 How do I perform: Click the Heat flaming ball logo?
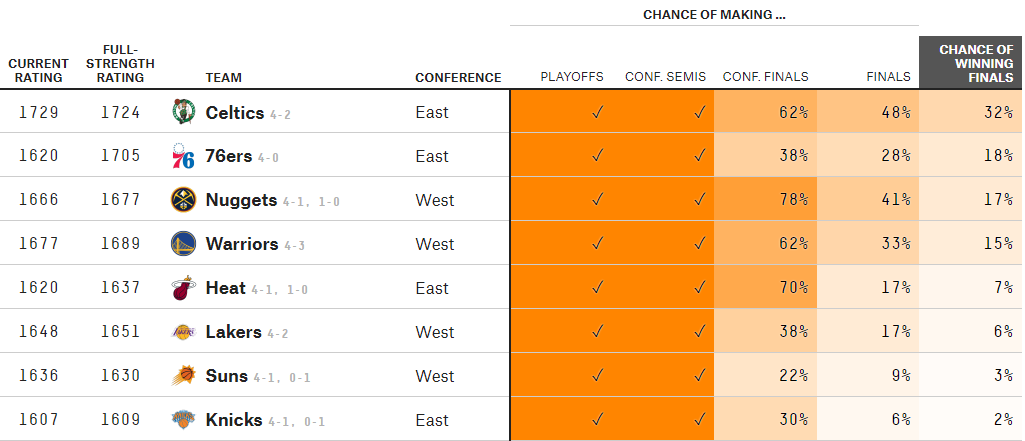tap(183, 288)
